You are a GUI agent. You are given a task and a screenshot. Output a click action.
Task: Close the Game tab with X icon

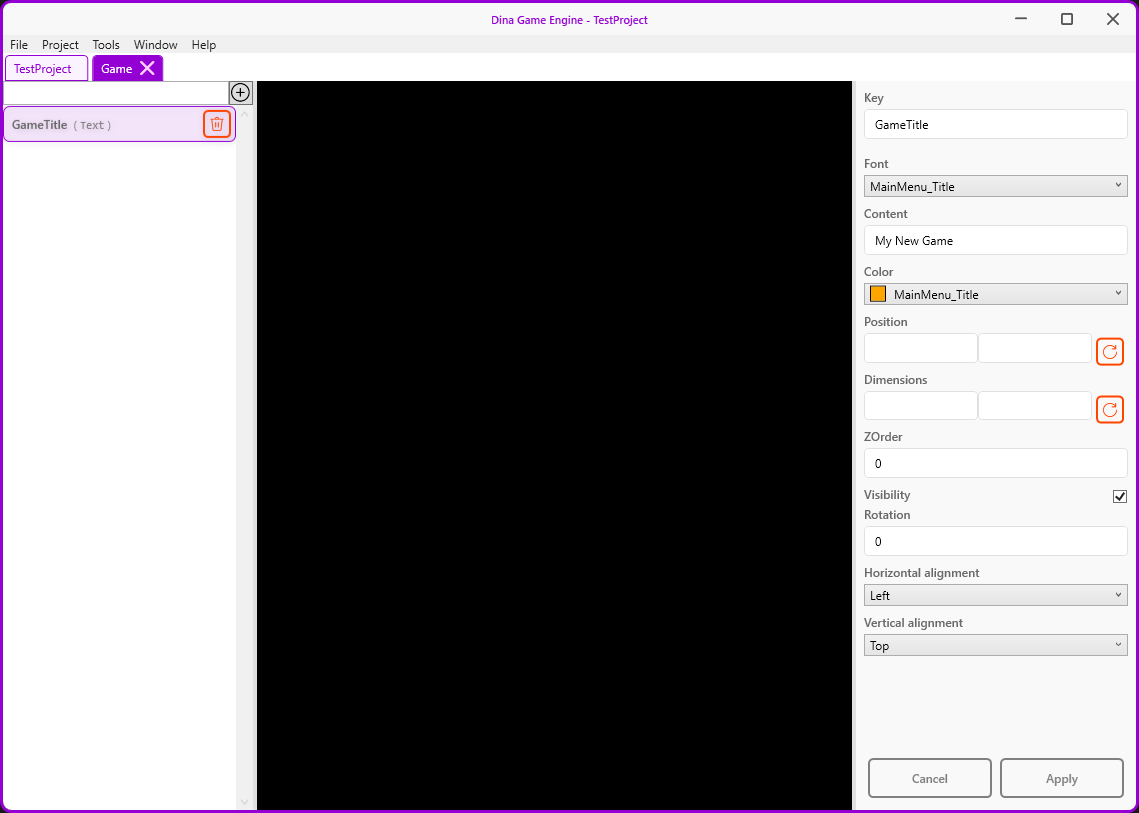147,68
